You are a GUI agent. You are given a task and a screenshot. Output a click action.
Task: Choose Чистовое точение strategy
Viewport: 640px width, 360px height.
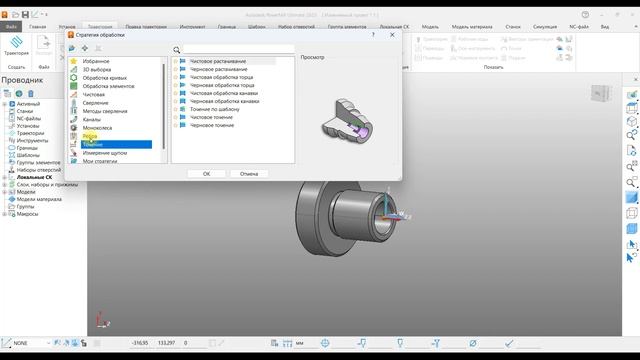(x=211, y=117)
